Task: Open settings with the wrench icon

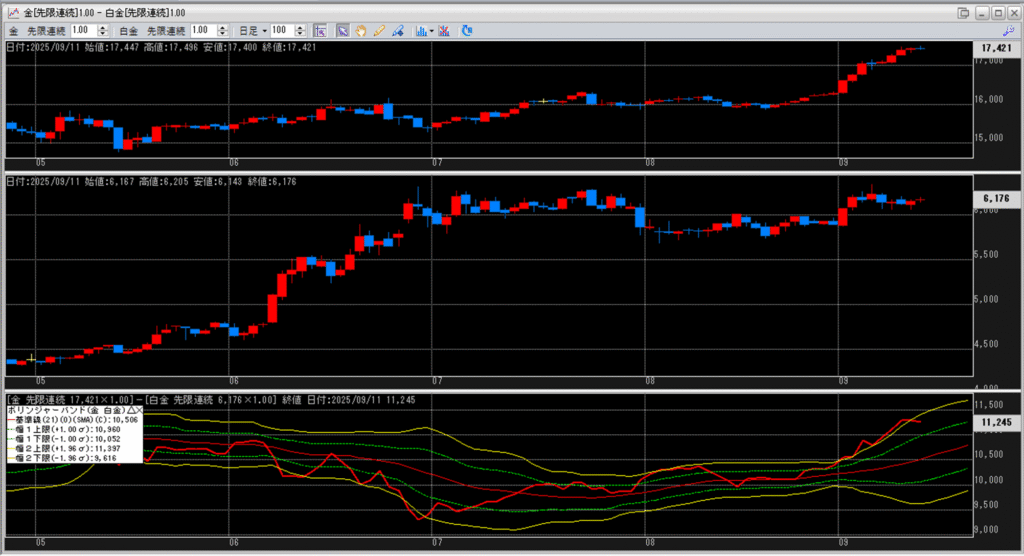Action: coord(1007,31)
